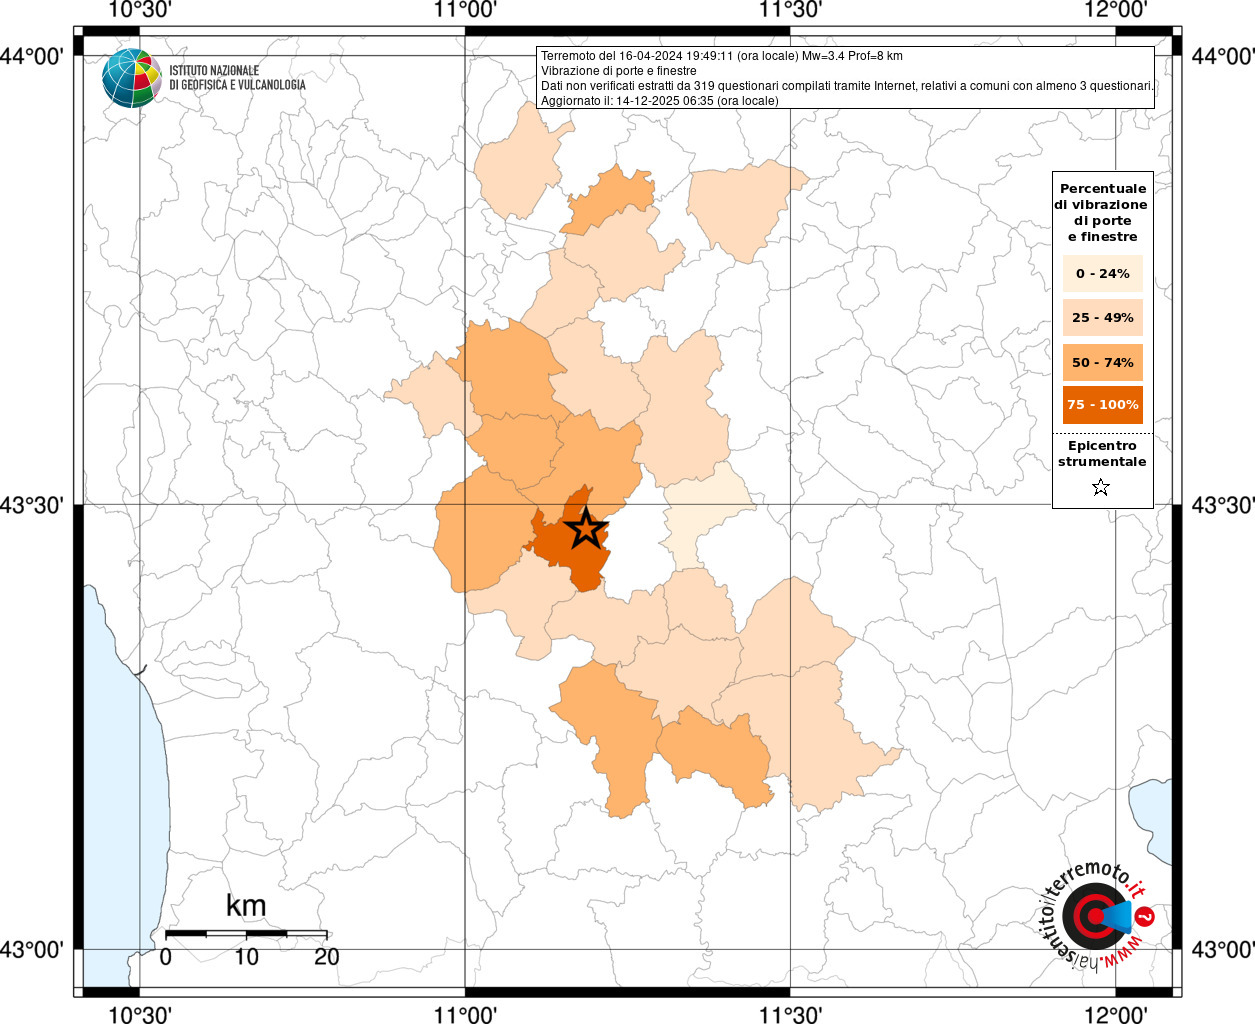Click the scale bar '10' value
1255x1024 pixels.
246,956
